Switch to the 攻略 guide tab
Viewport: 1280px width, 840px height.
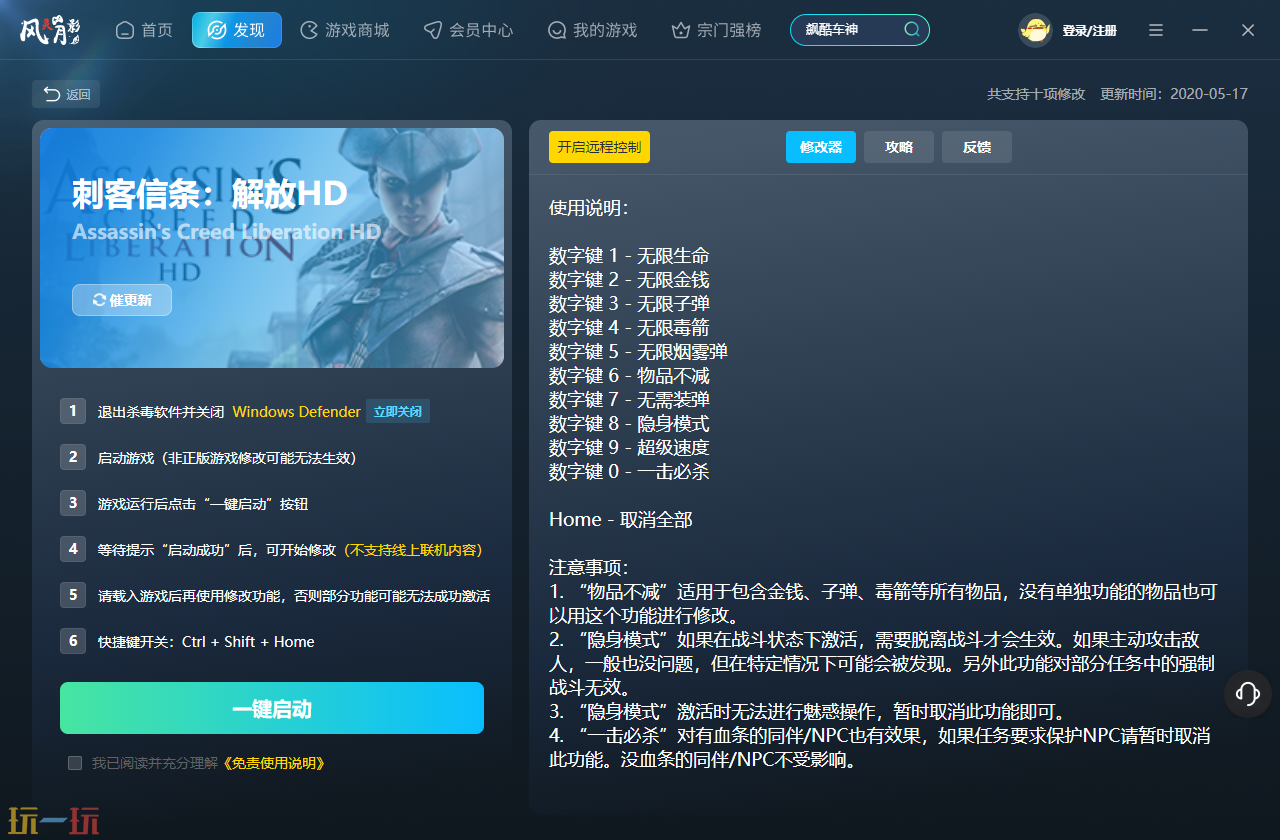(x=899, y=147)
